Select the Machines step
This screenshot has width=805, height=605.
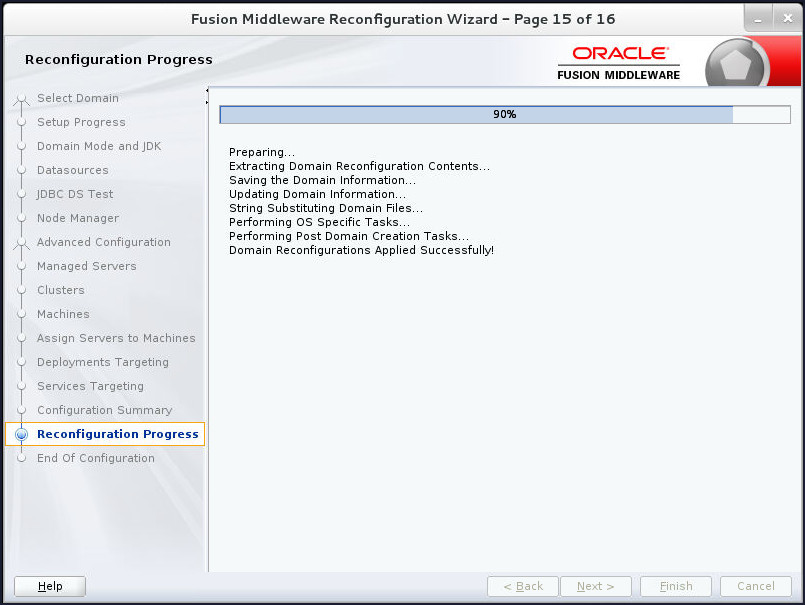click(63, 314)
